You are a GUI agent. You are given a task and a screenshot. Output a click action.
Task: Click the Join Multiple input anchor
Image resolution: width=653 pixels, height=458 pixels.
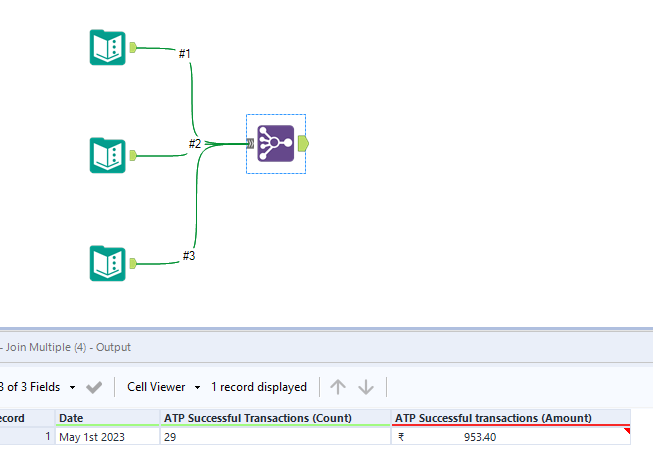pos(250,144)
